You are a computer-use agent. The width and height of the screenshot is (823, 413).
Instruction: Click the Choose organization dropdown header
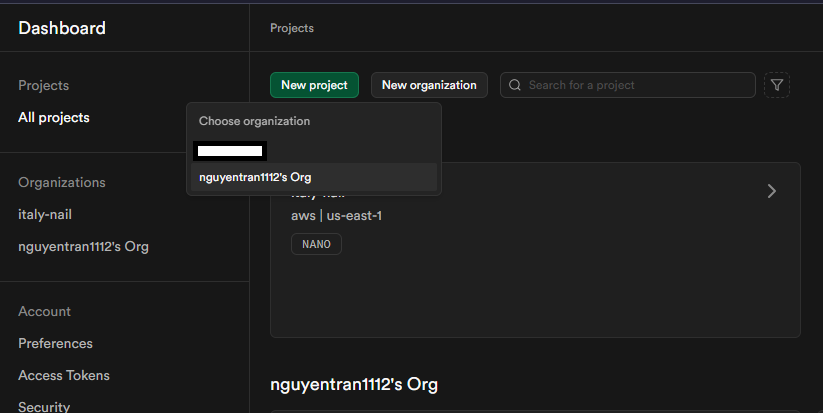(254, 121)
